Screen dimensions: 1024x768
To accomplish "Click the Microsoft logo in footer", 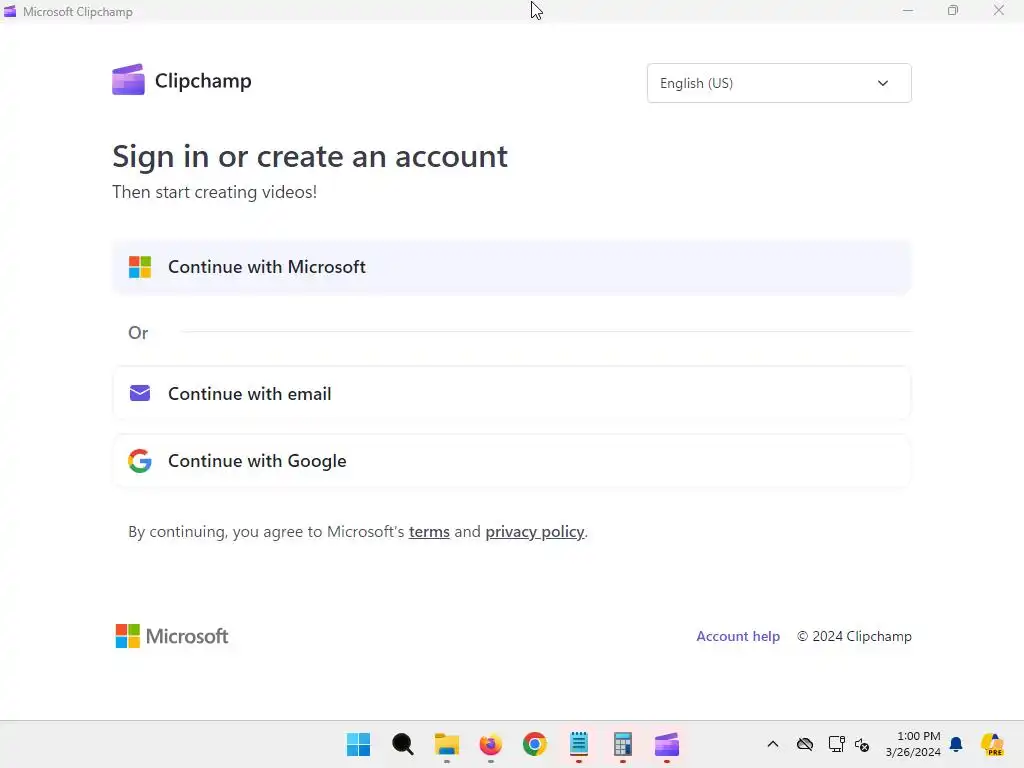I will 172,636.
